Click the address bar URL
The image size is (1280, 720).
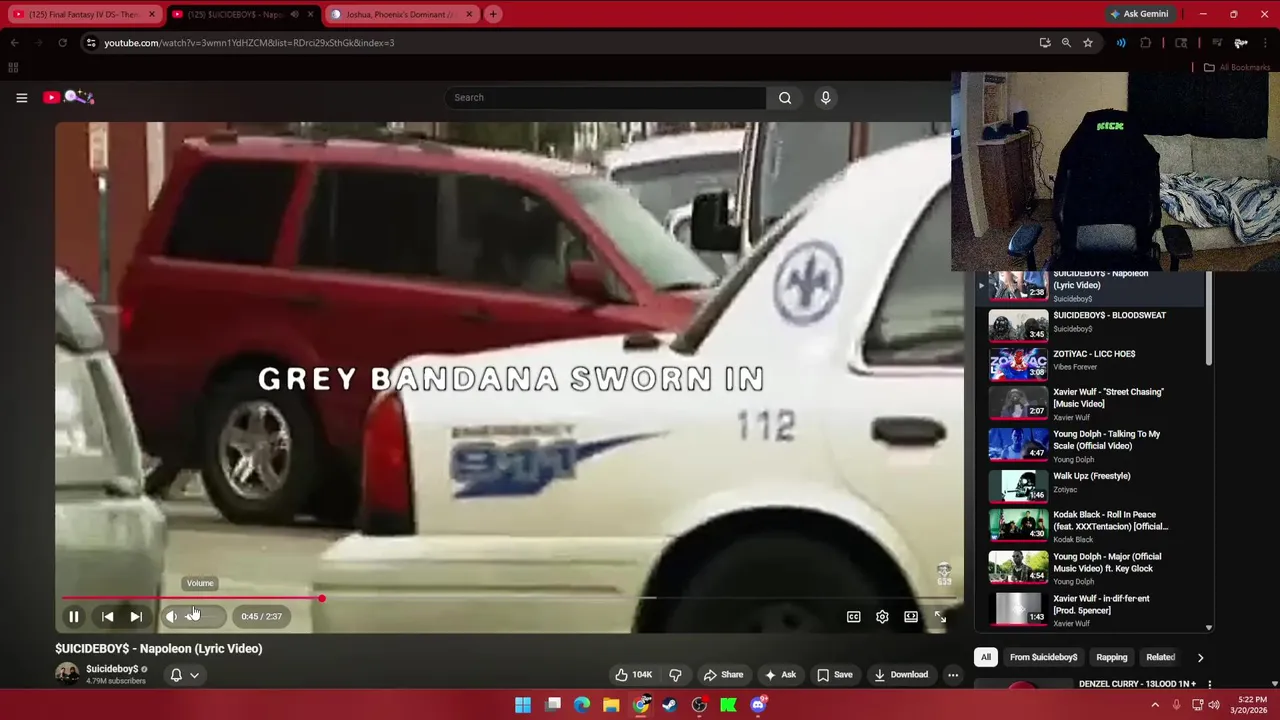coord(249,43)
